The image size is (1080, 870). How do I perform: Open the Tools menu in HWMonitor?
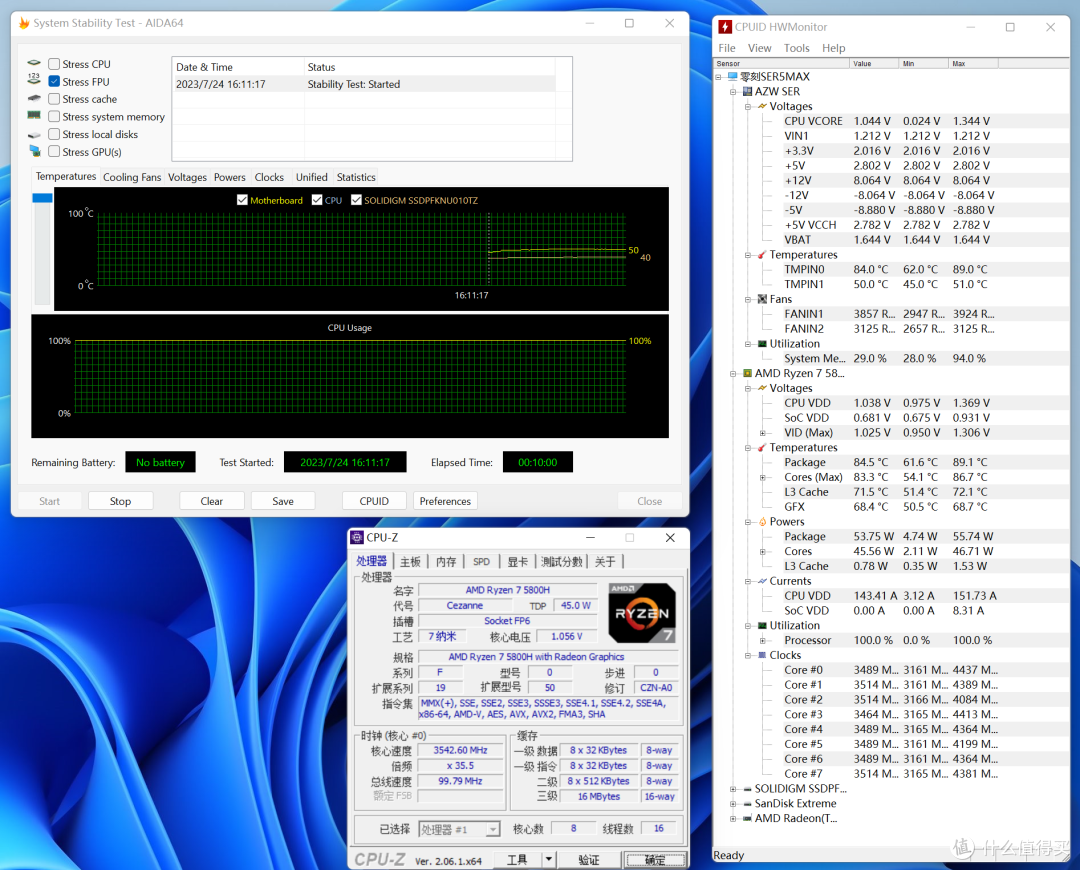[x=796, y=48]
